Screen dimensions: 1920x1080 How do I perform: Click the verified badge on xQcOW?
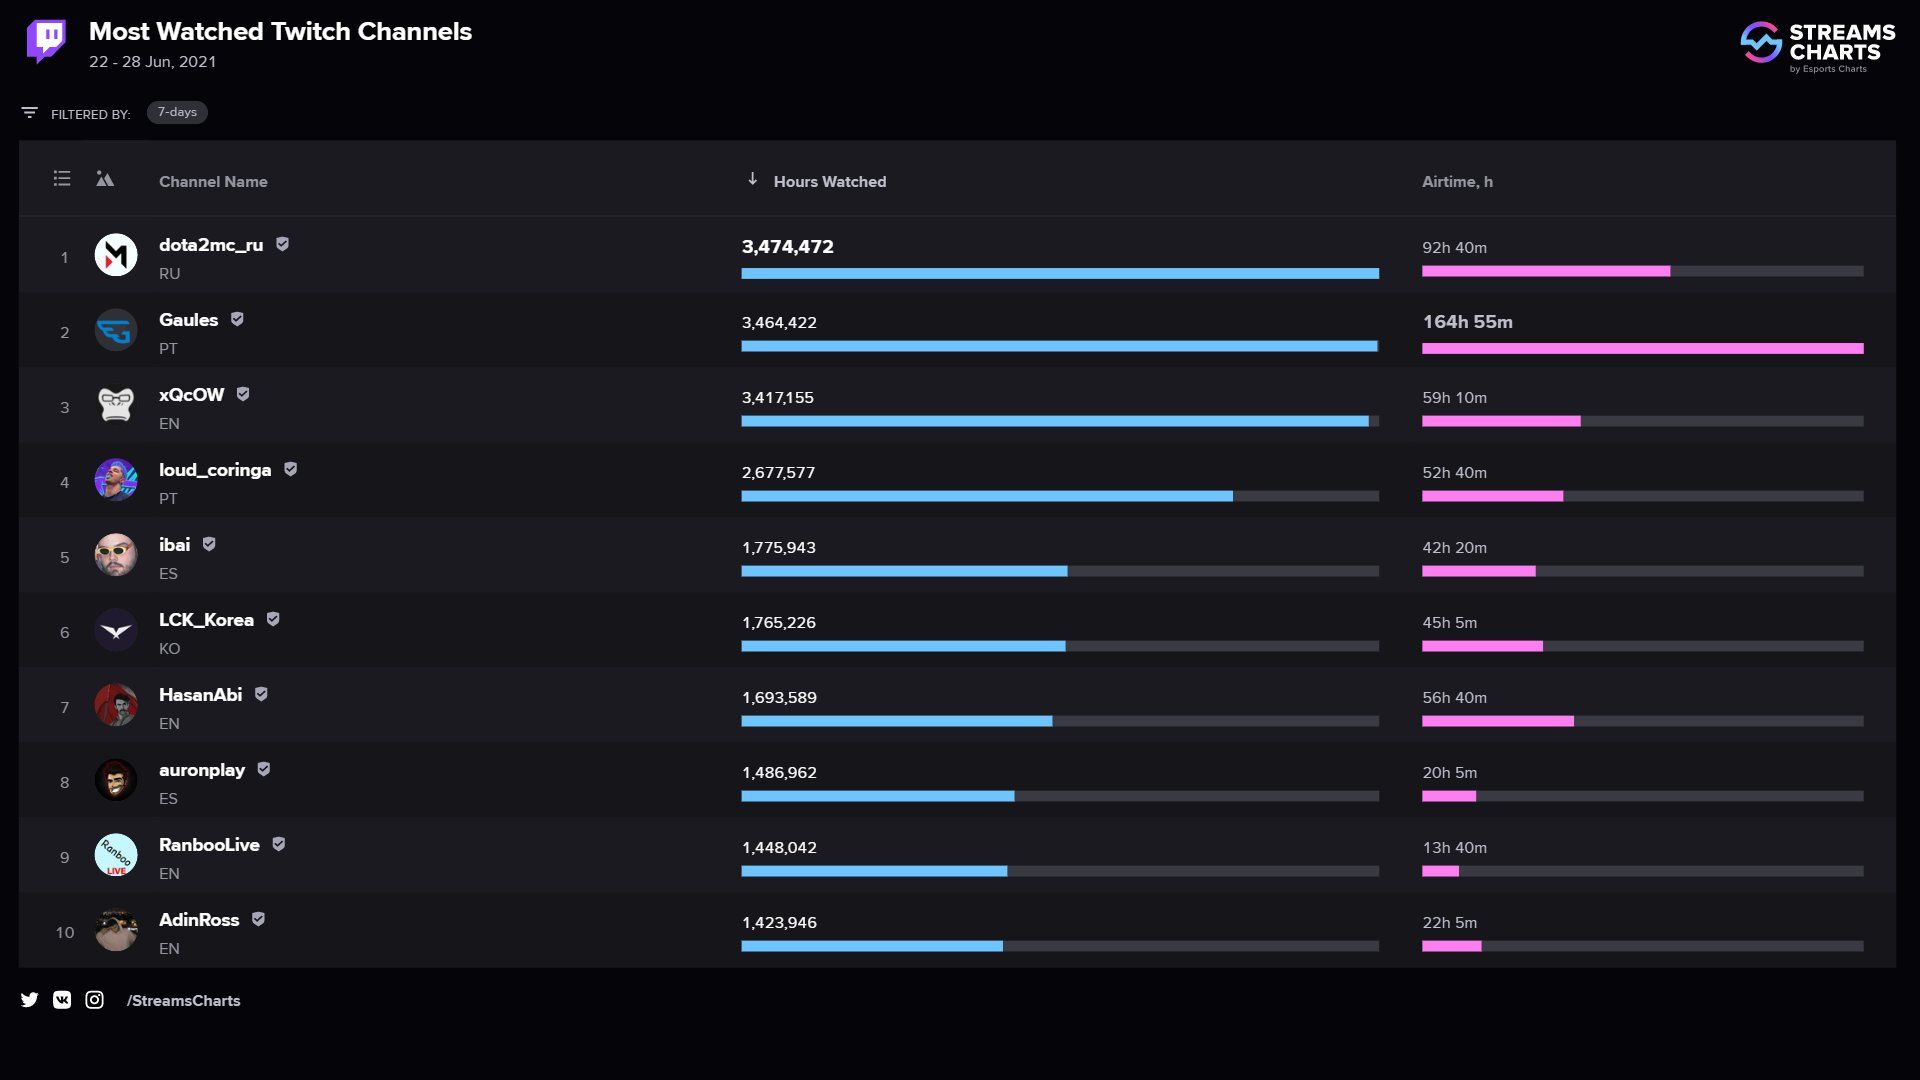point(243,396)
